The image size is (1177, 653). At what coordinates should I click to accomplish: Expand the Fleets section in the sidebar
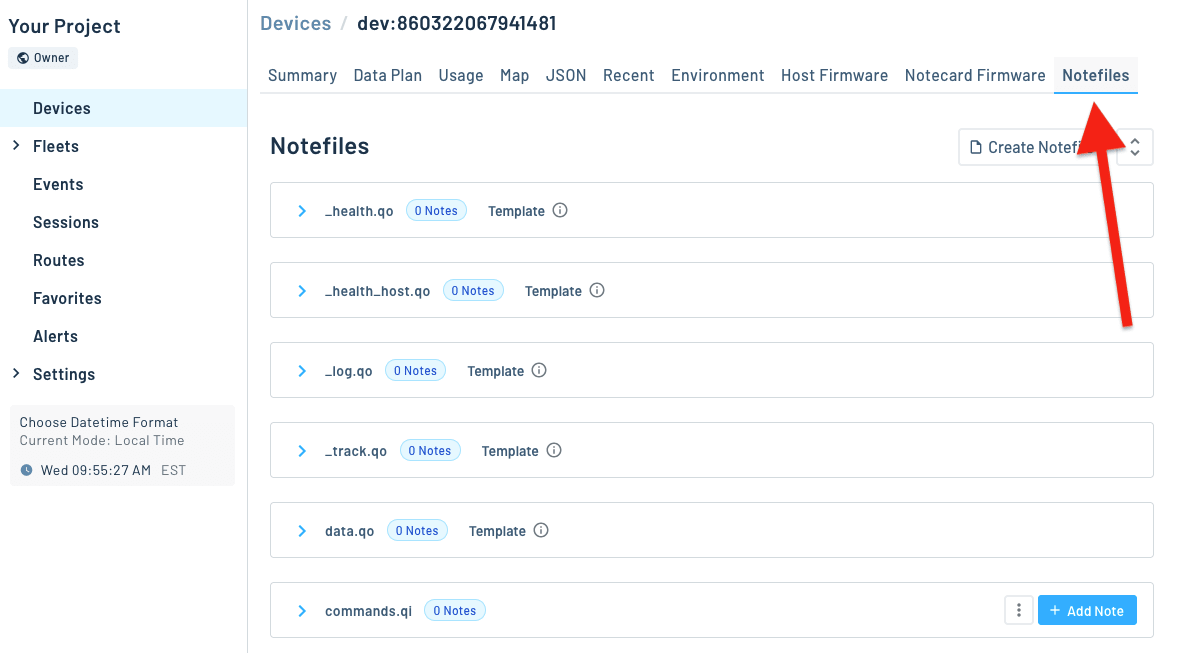(15, 145)
